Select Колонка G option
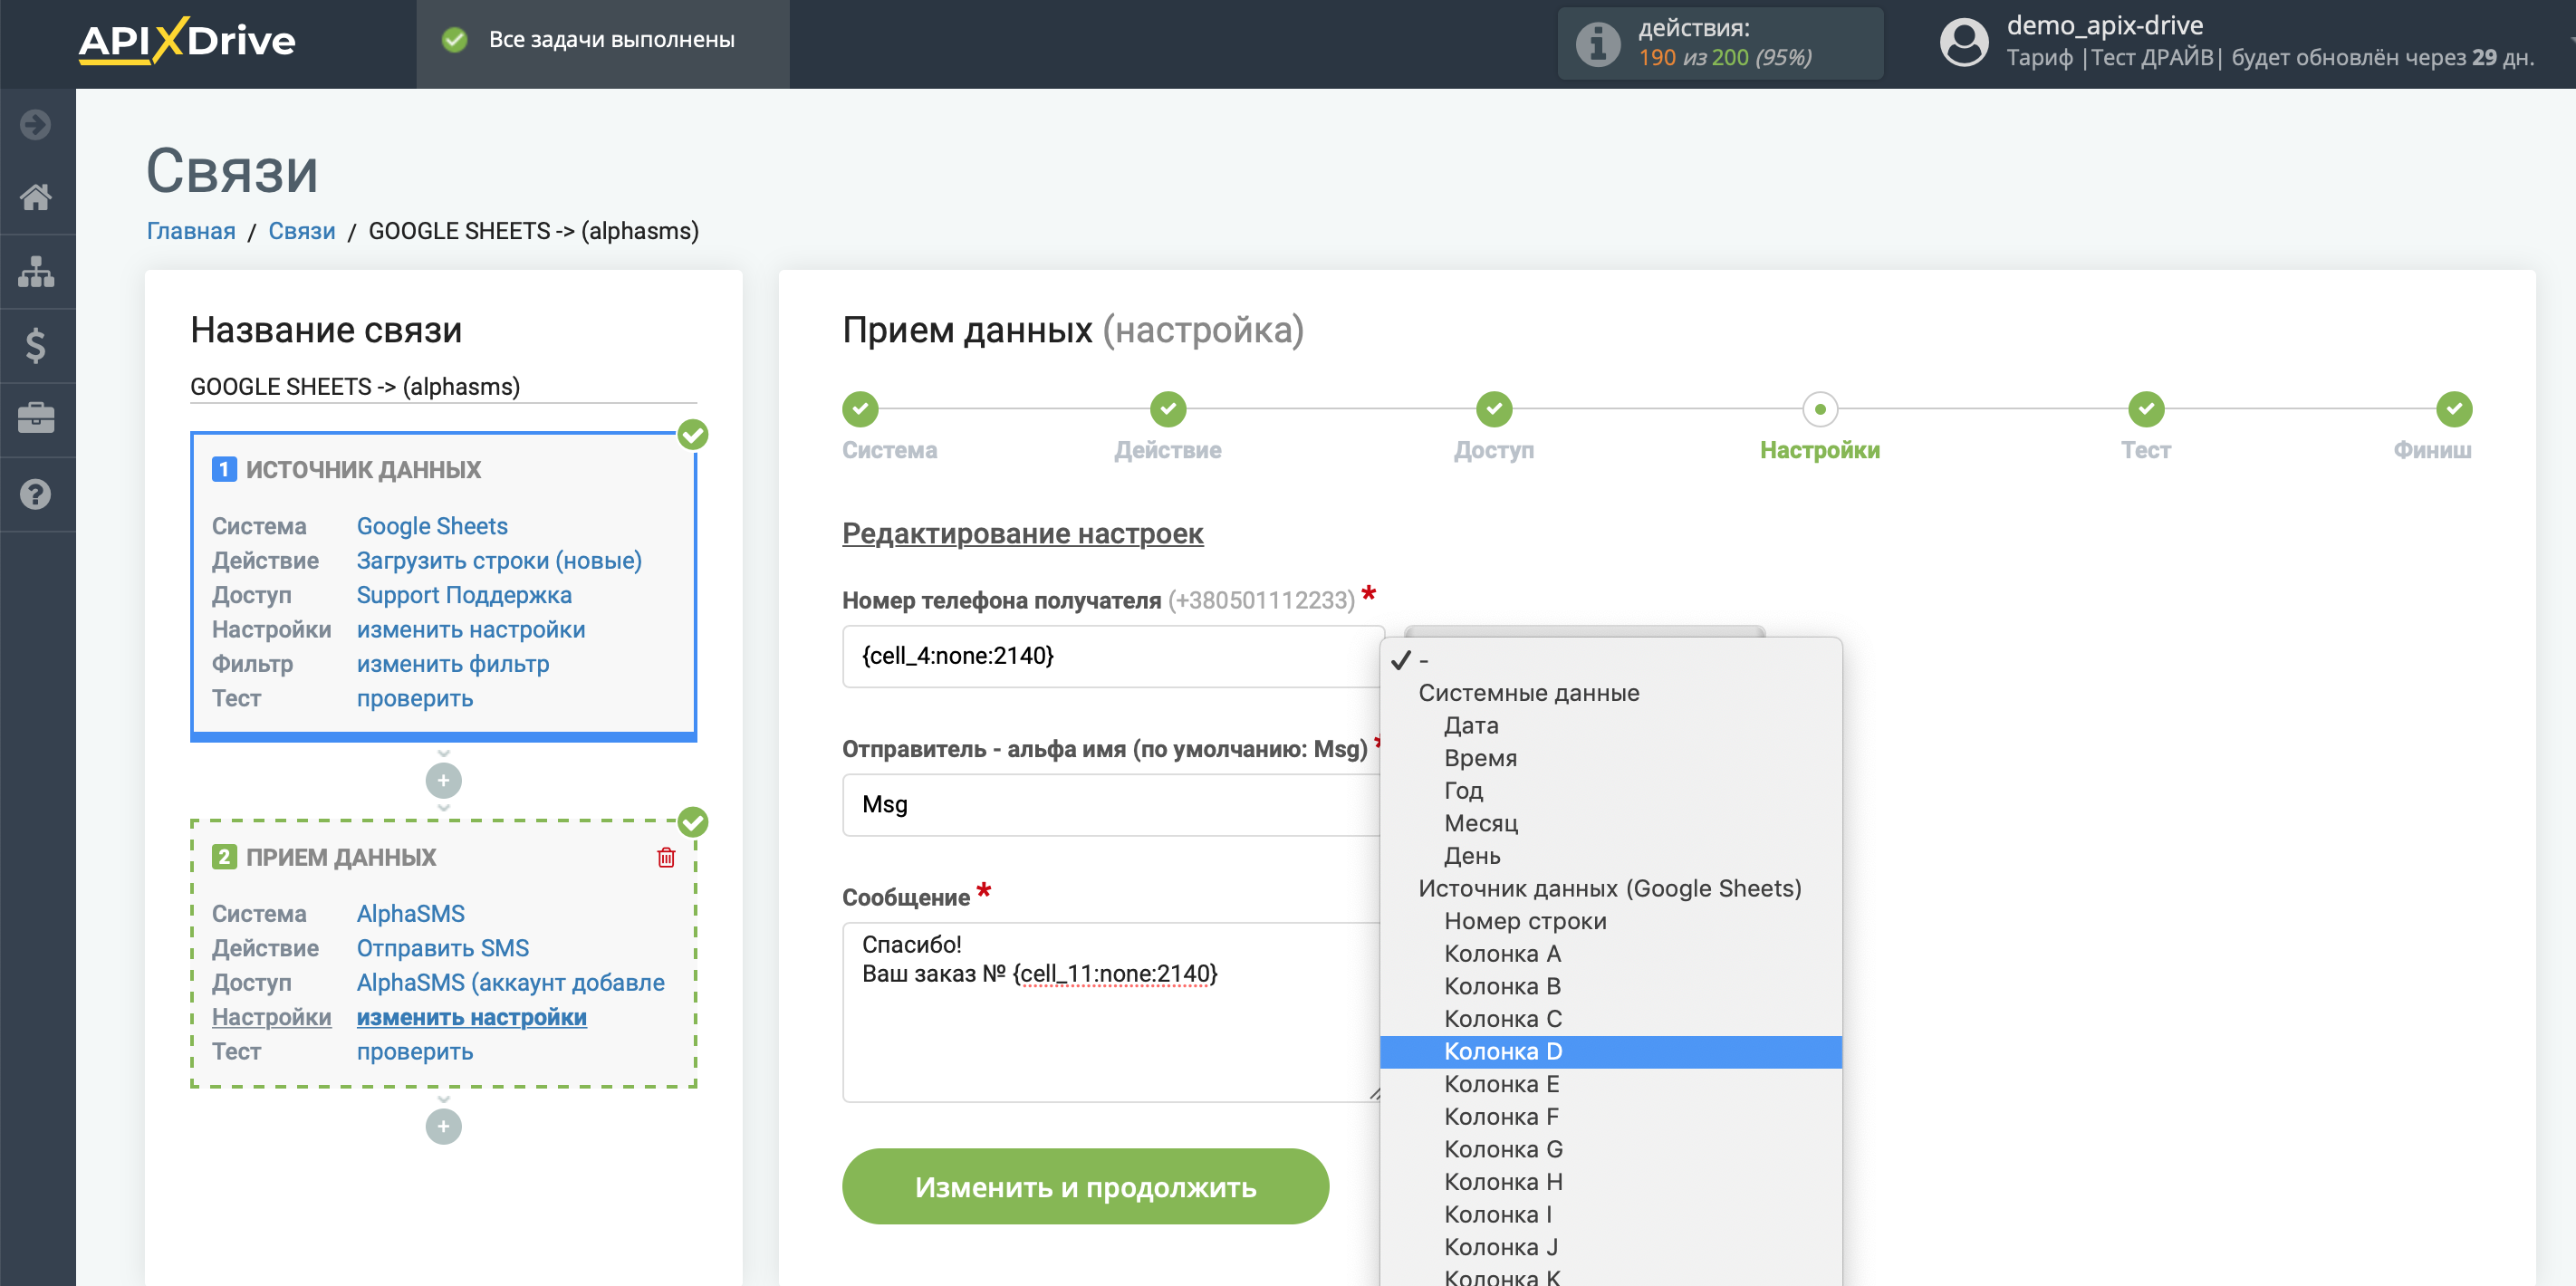 1611,1150
